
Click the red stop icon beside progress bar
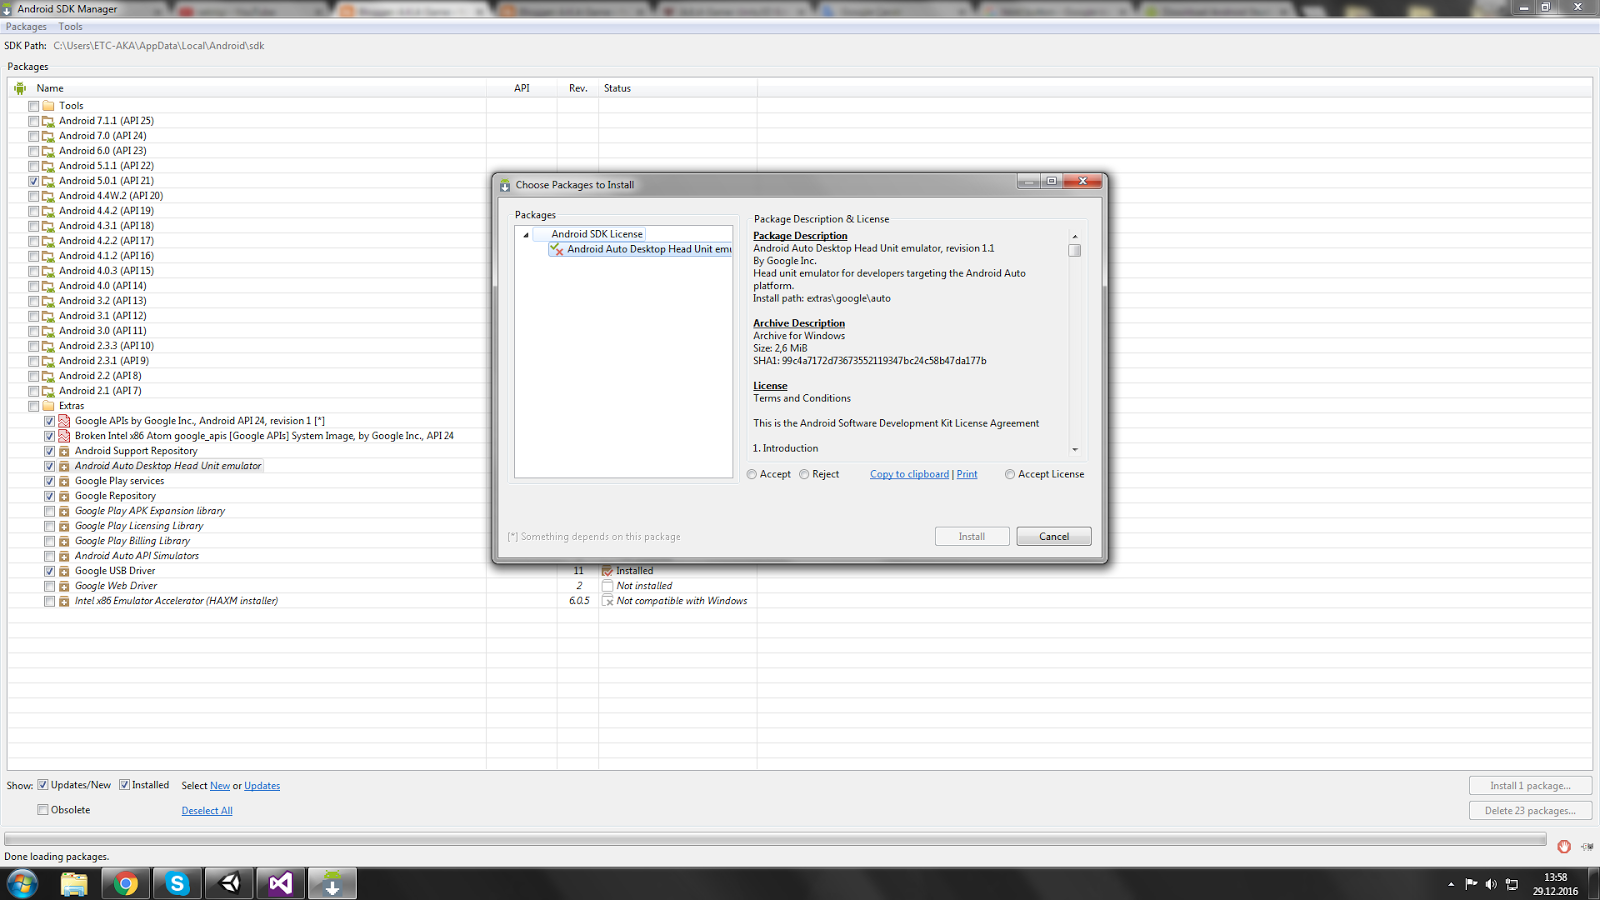[1564, 846]
